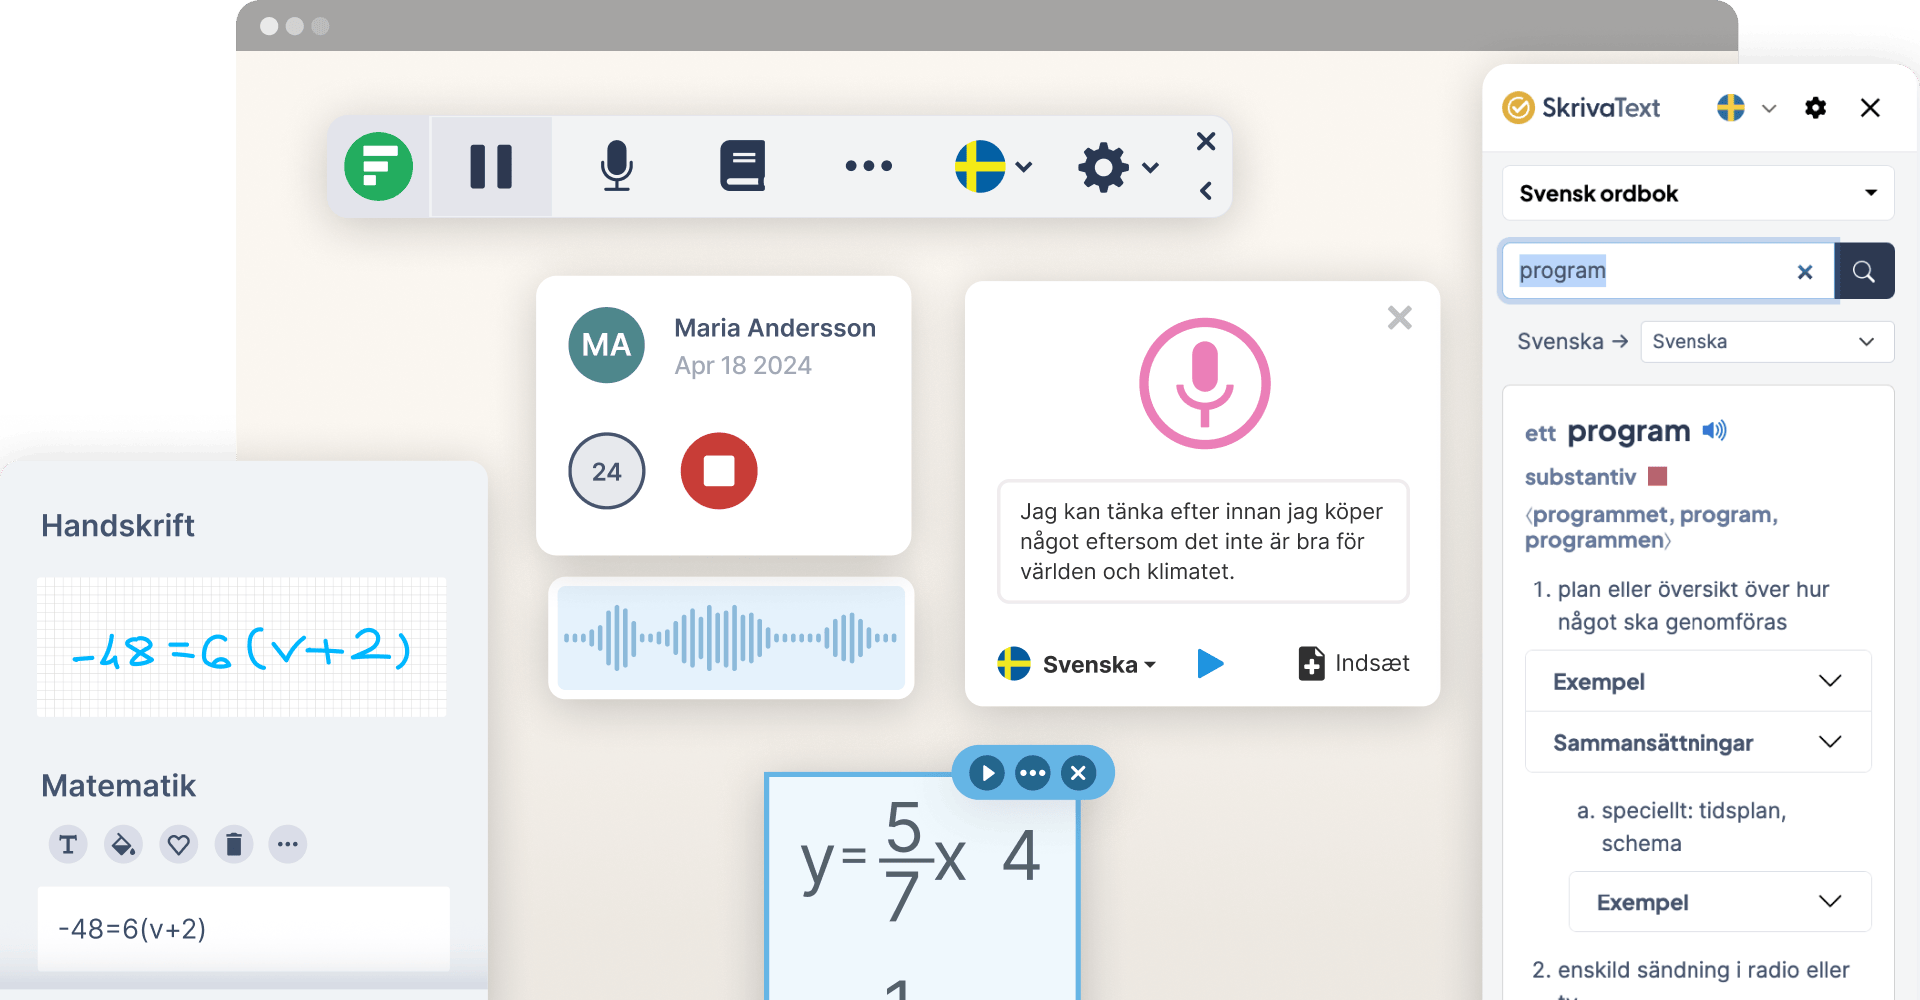
Task: Expand the Sammansättningar section
Action: point(1698,742)
